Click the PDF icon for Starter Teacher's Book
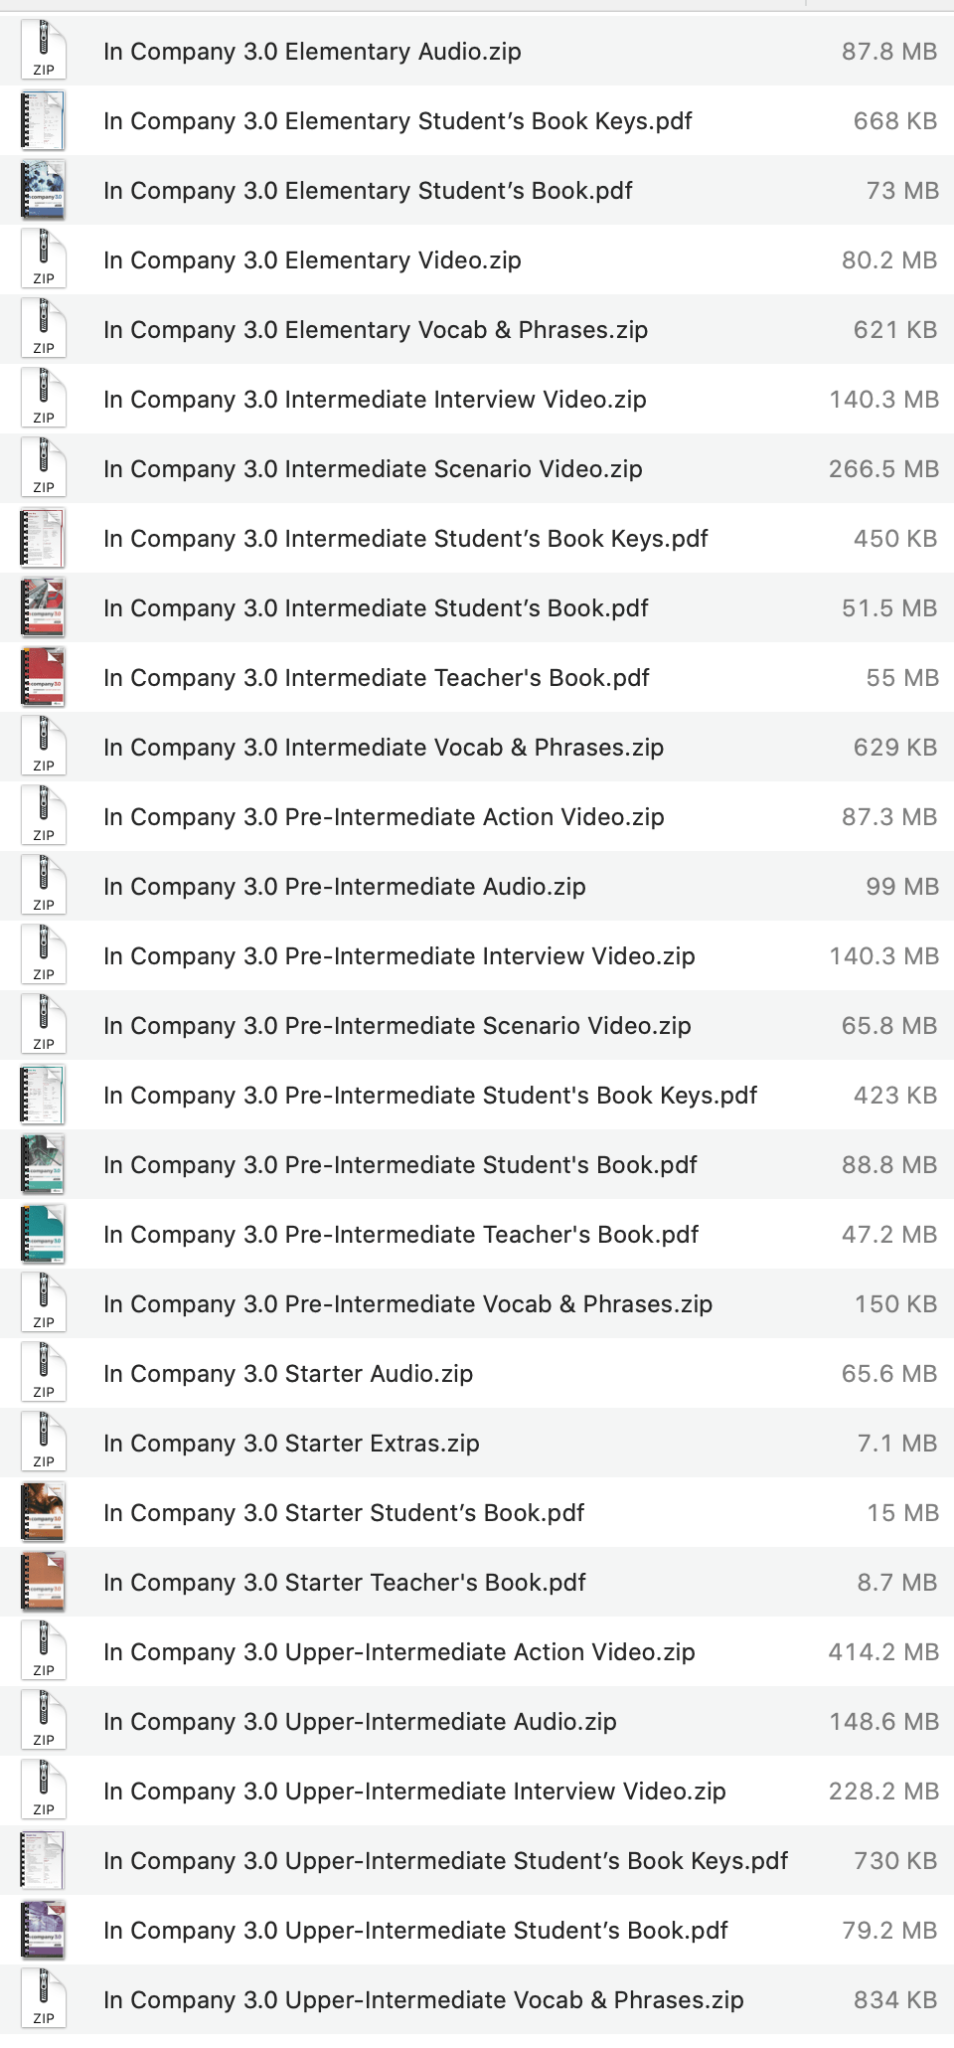 42,1582
